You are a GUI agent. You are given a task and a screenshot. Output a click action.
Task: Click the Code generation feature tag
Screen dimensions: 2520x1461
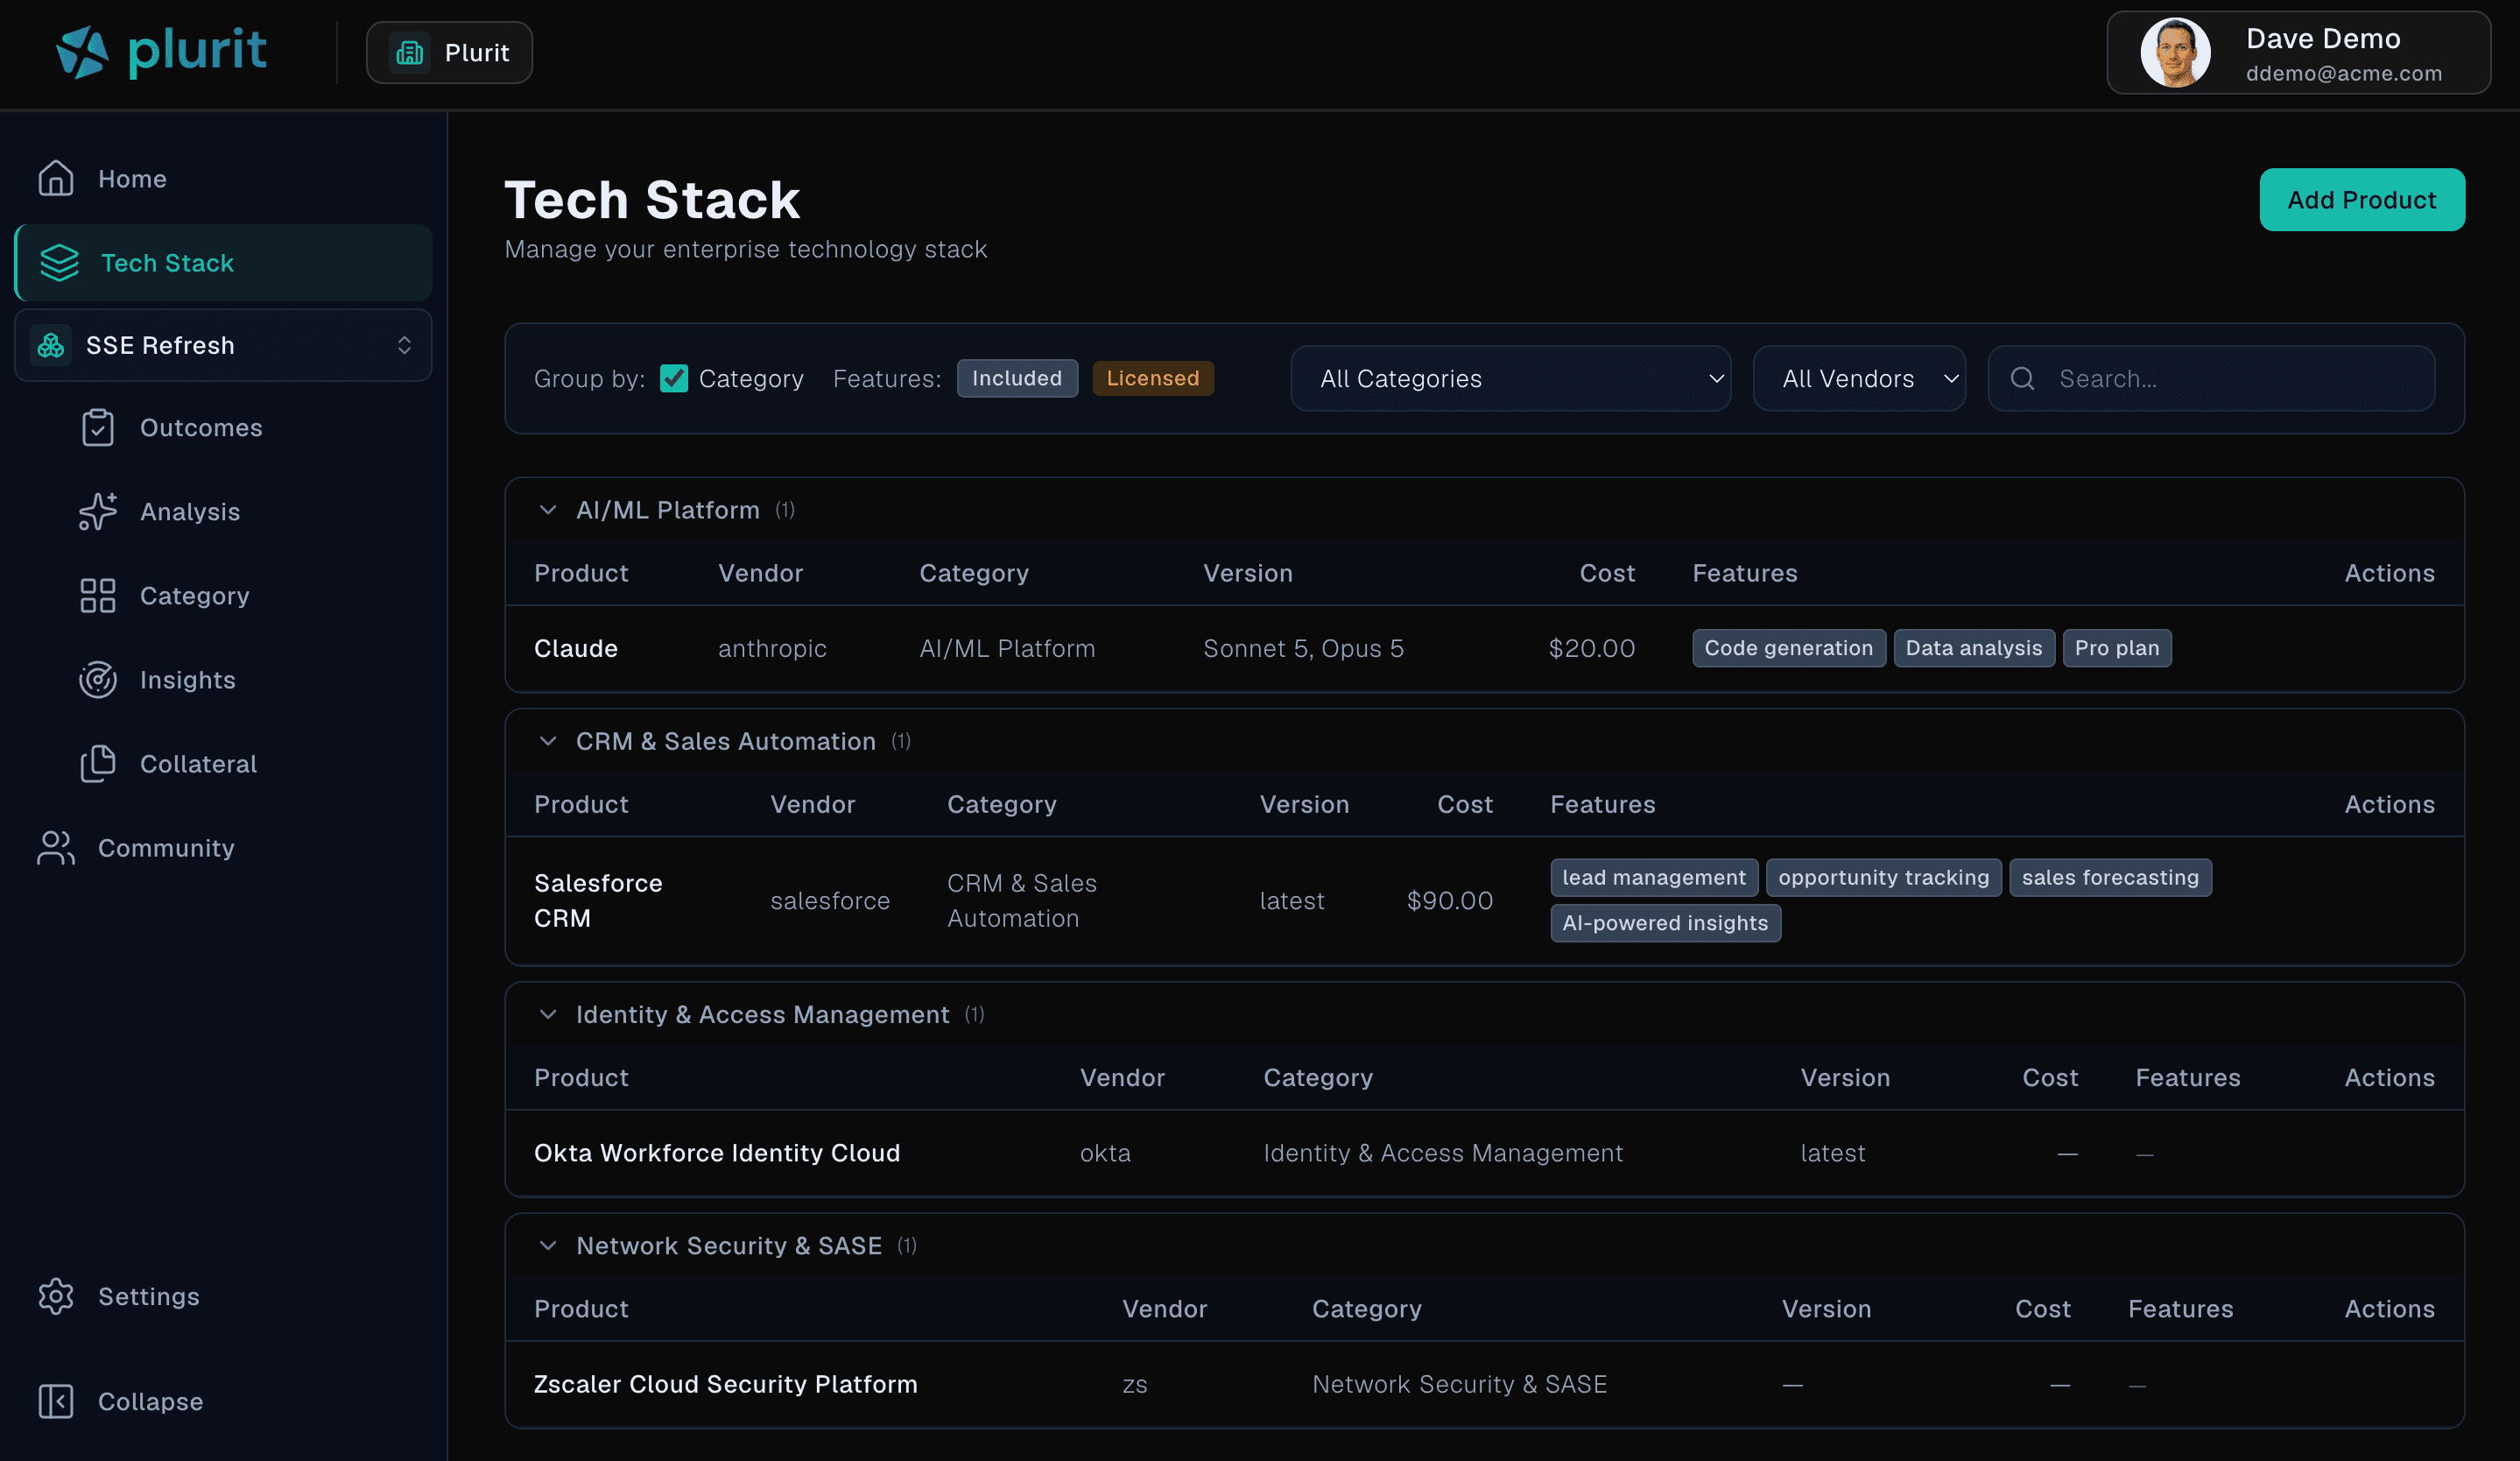click(1789, 649)
